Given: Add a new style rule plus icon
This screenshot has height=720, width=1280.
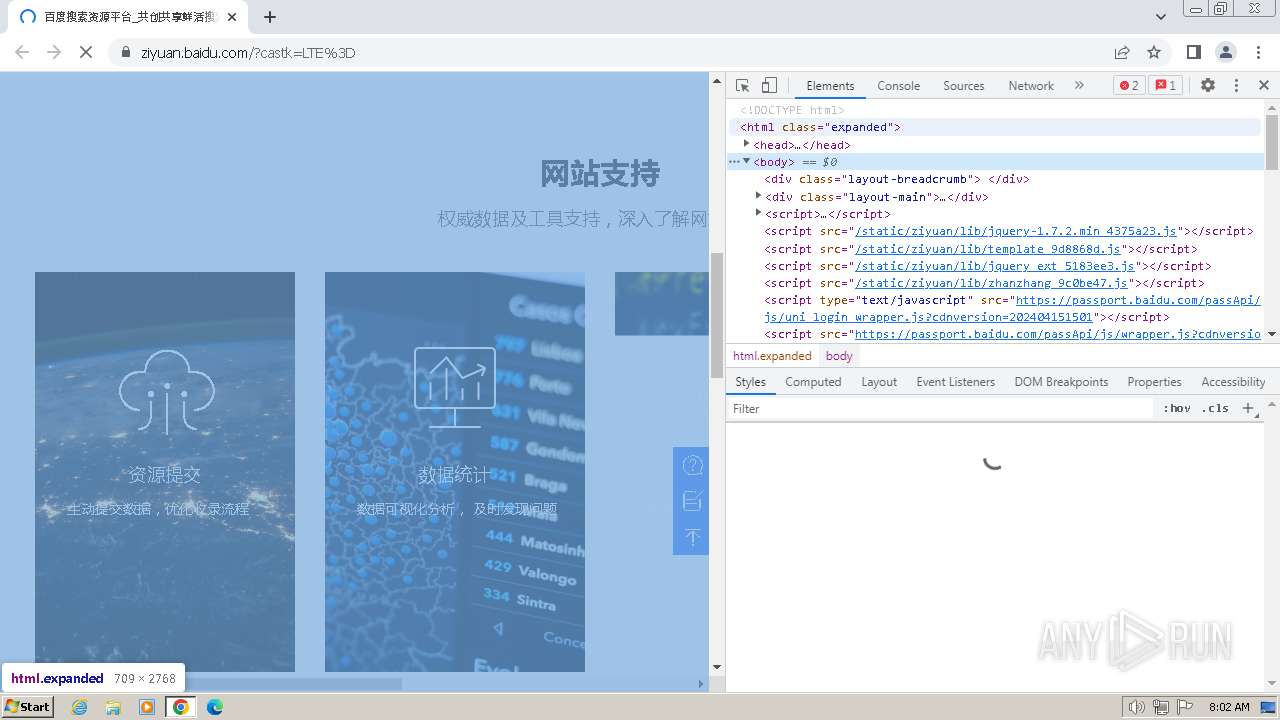Looking at the screenshot, I should pyautogui.click(x=1247, y=409).
